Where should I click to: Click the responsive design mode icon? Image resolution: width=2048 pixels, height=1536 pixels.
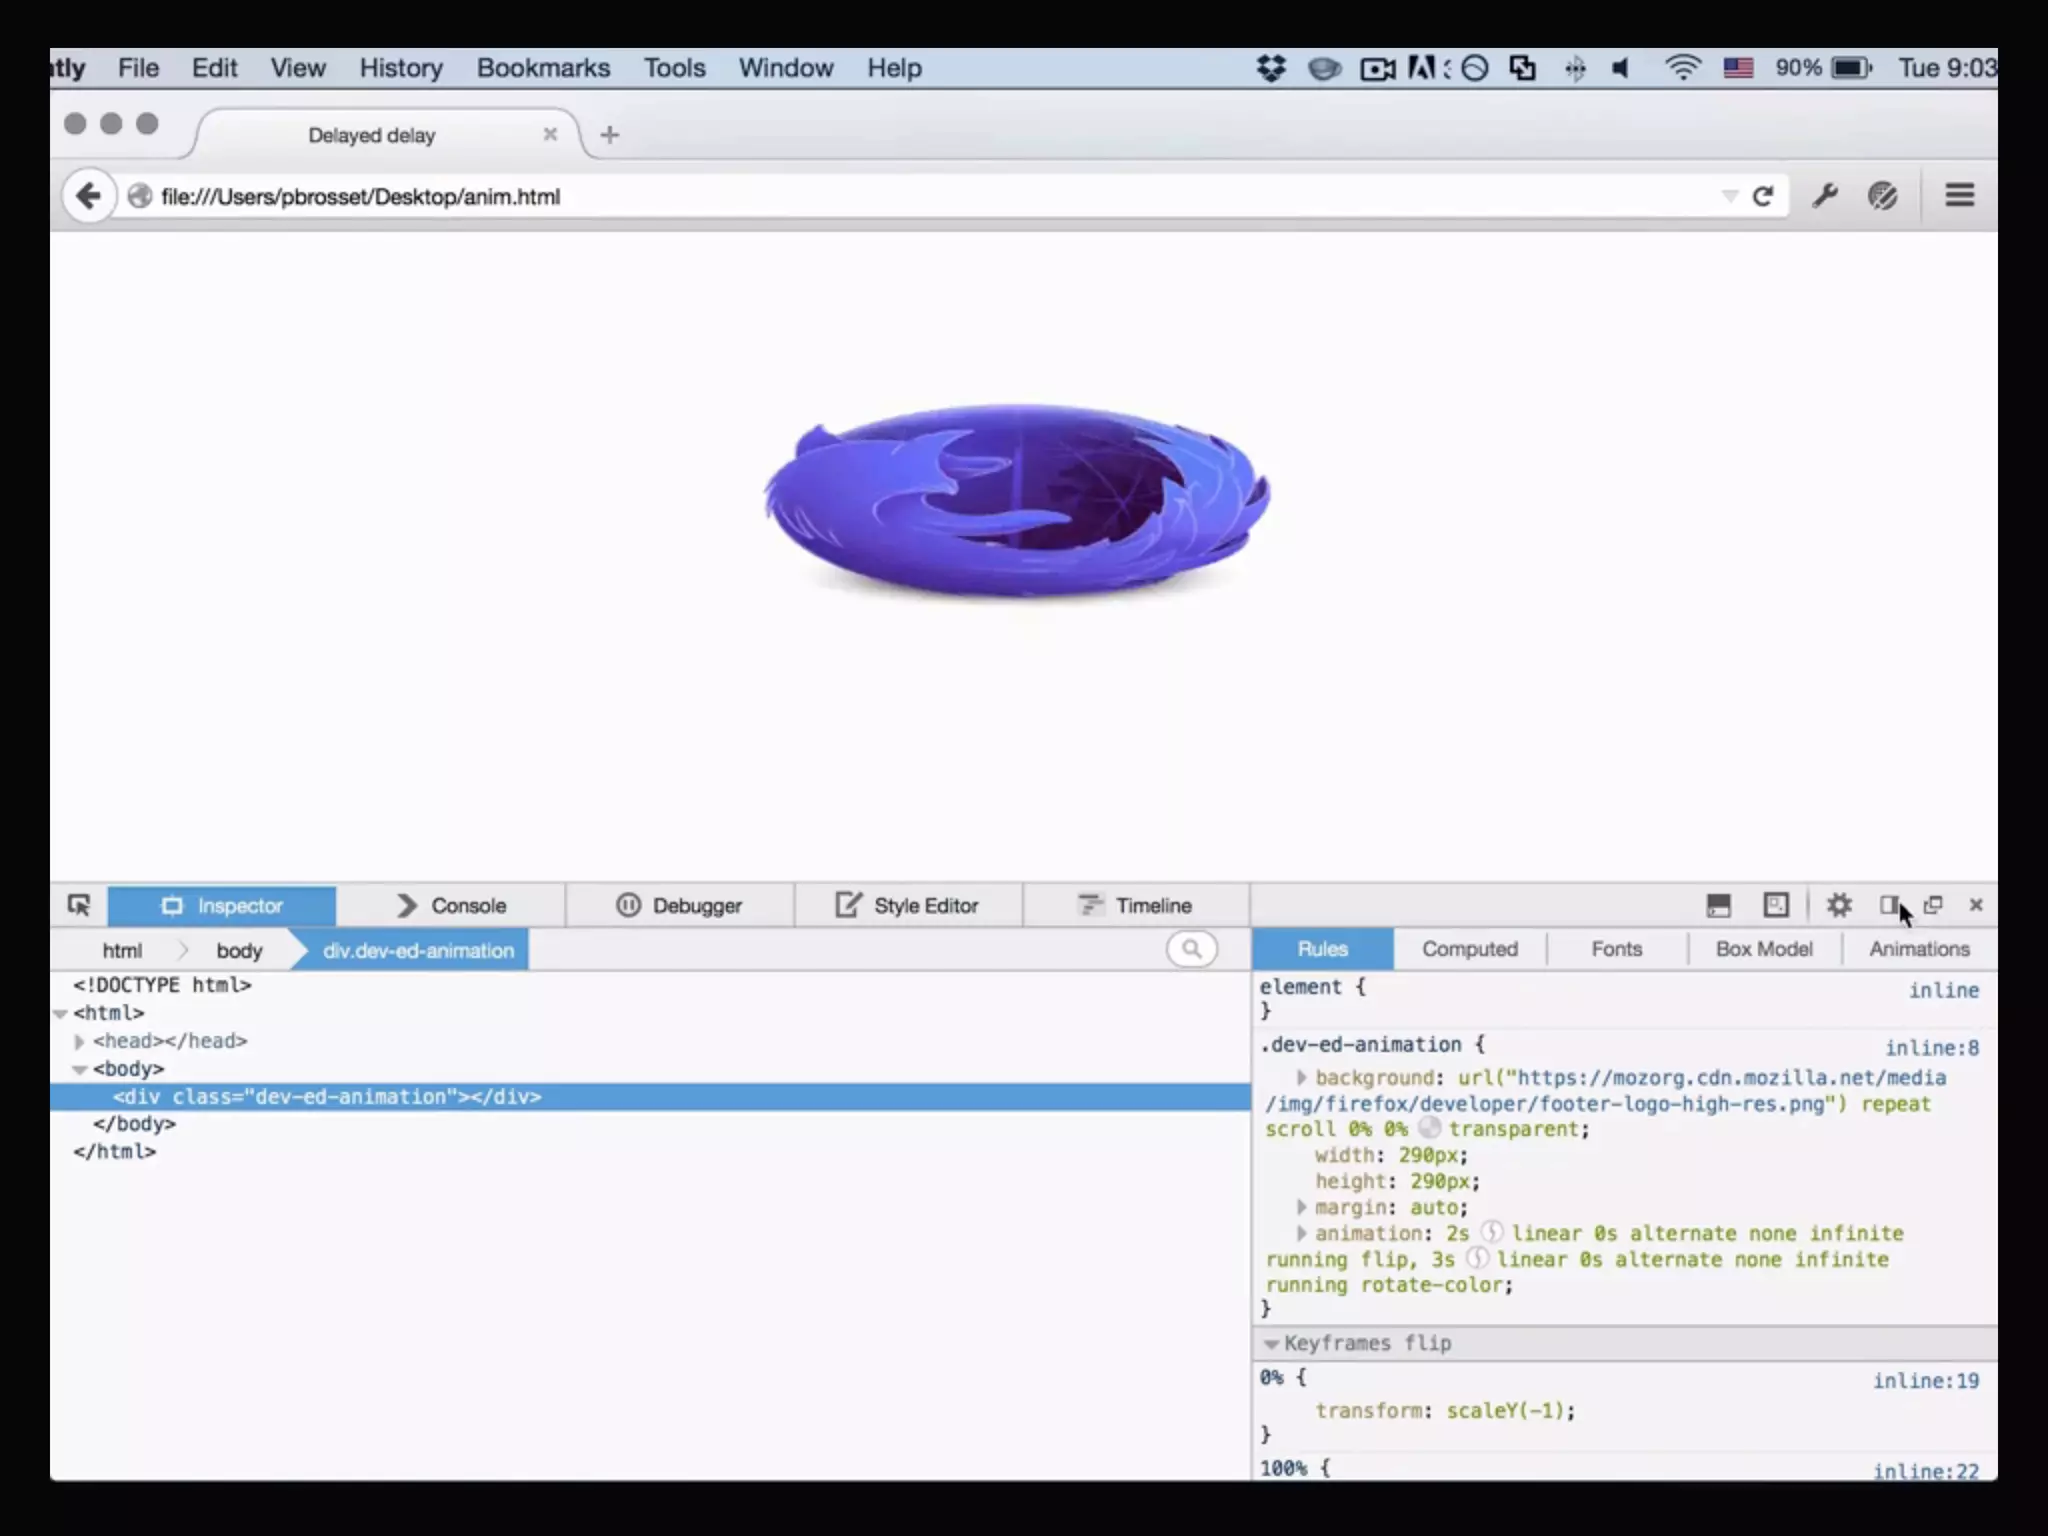click(x=1775, y=905)
